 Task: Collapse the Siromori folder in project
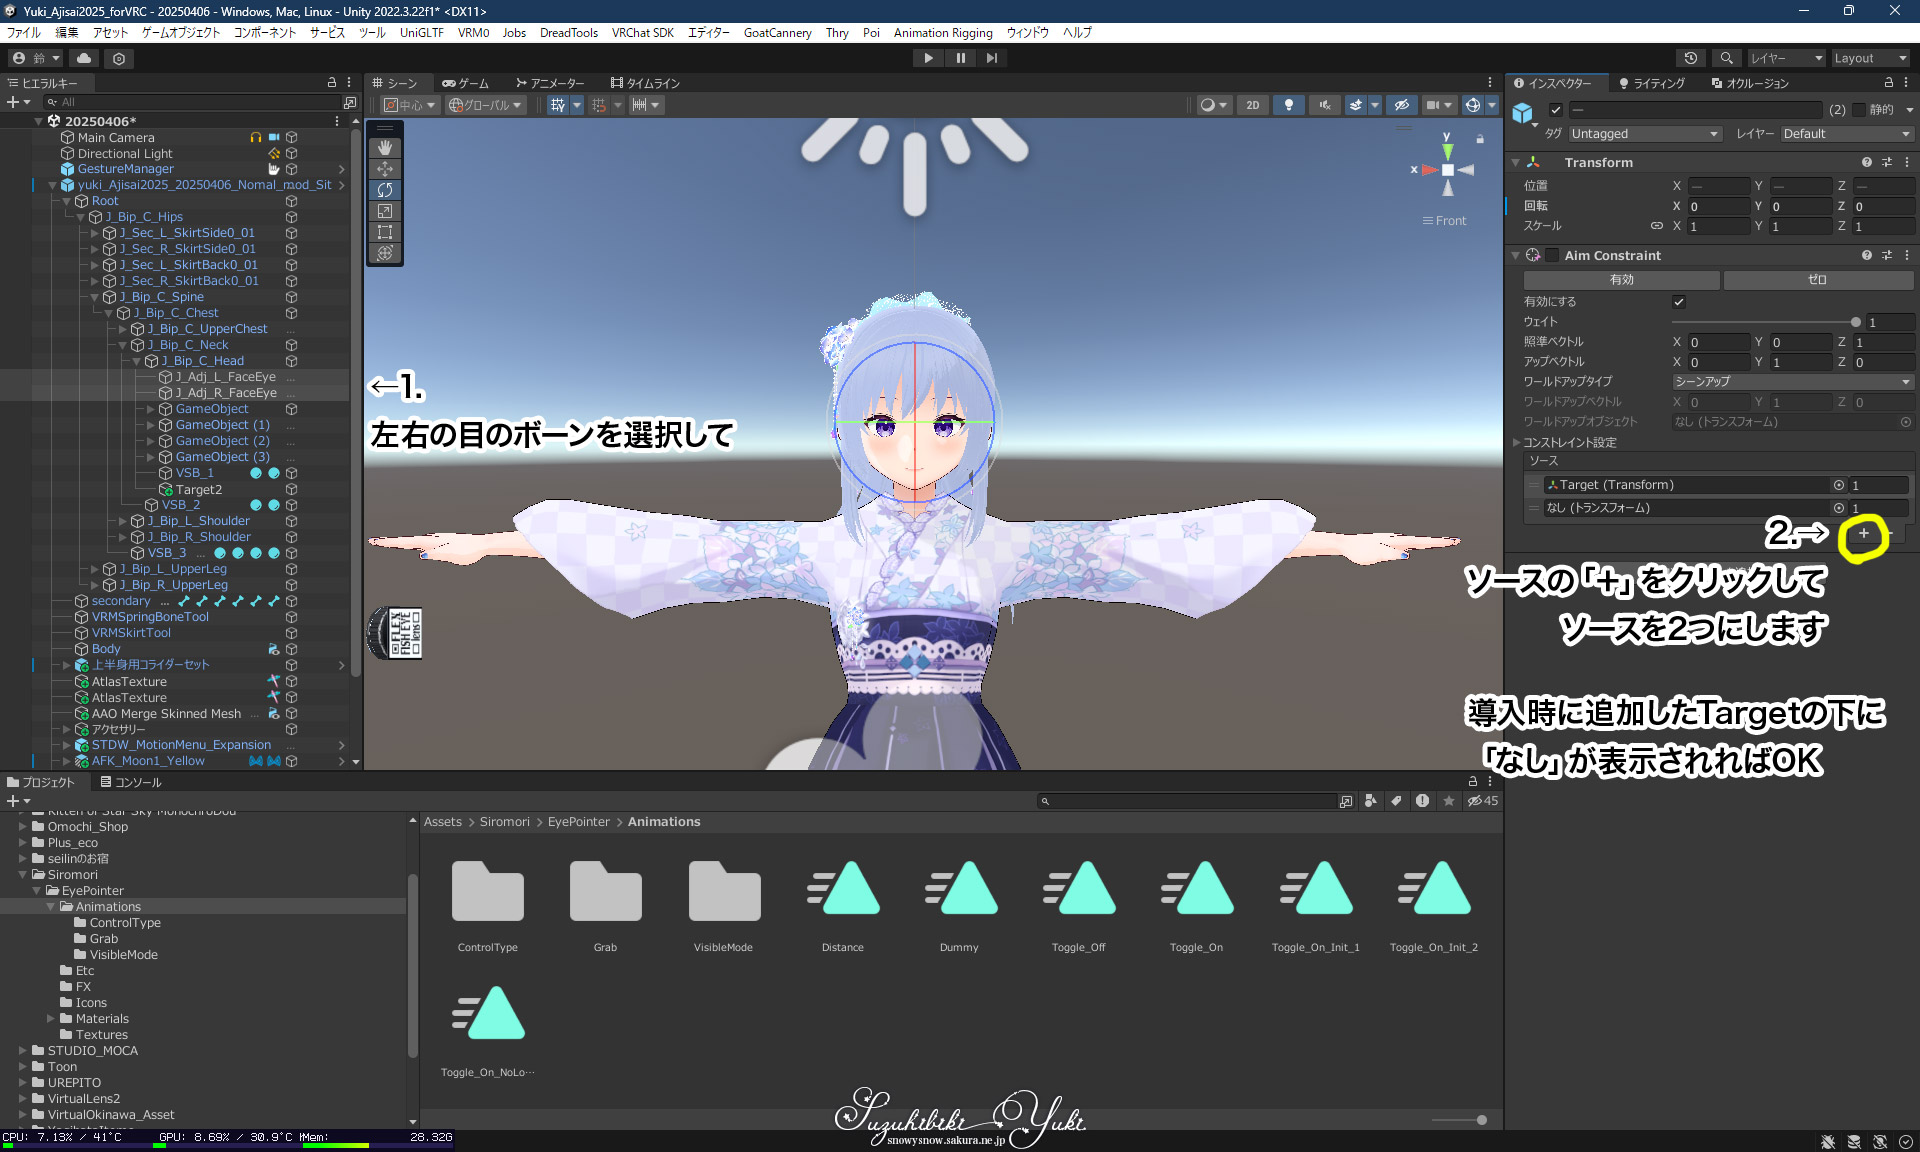[22, 875]
